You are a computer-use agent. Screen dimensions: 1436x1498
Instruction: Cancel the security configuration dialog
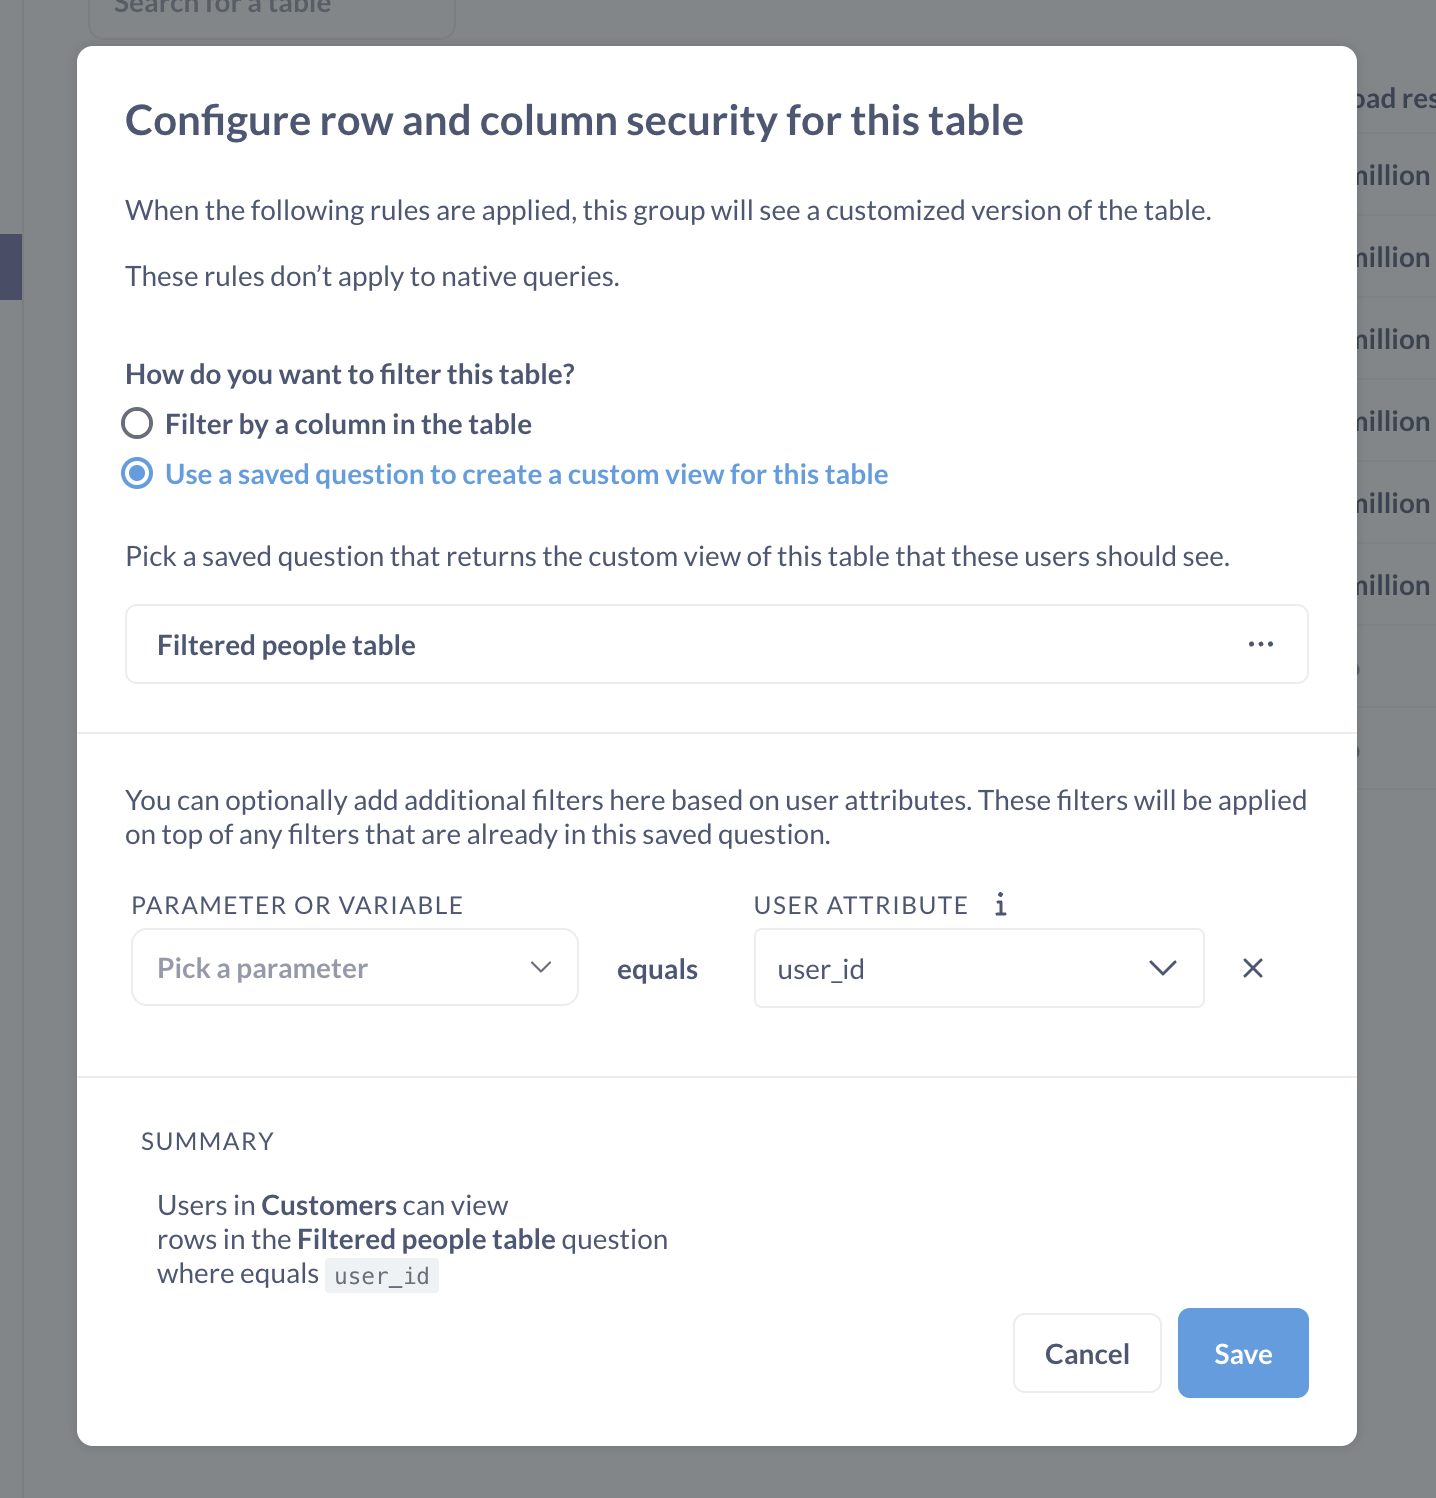click(x=1086, y=1352)
